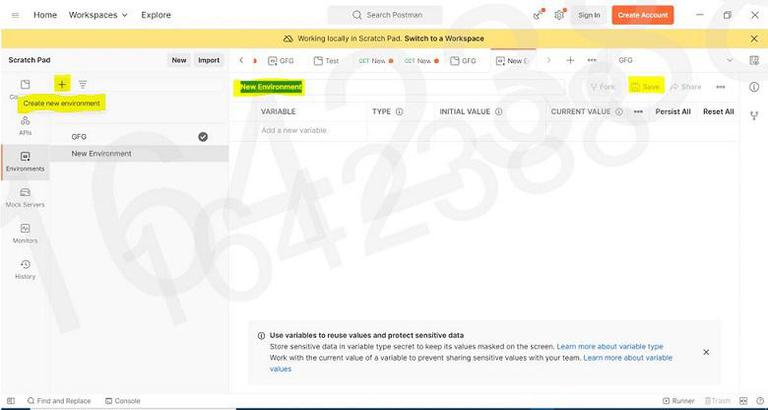This screenshot has height=410, width=768.
Task: Click the environment quick look icon
Action: click(x=754, y=60)
